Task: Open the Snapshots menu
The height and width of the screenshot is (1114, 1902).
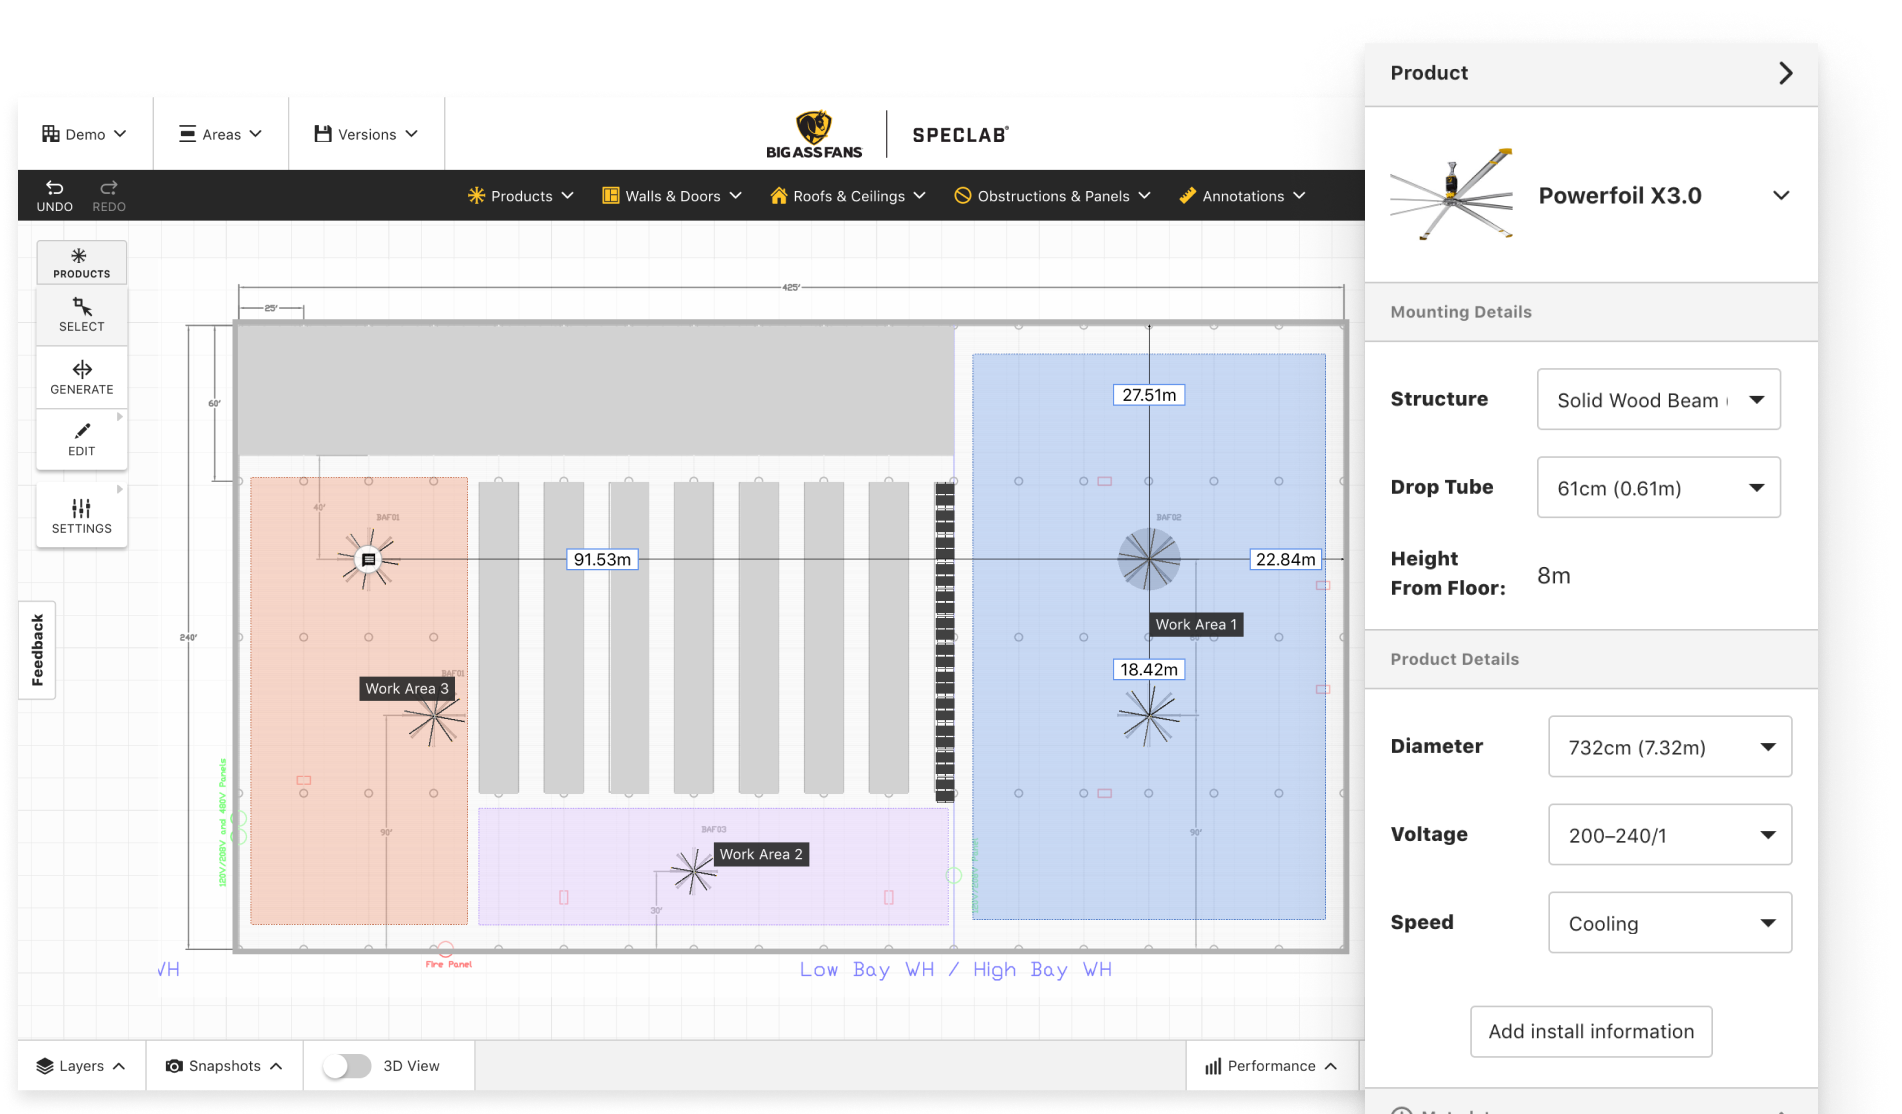Action: (x=224, y=1066)
